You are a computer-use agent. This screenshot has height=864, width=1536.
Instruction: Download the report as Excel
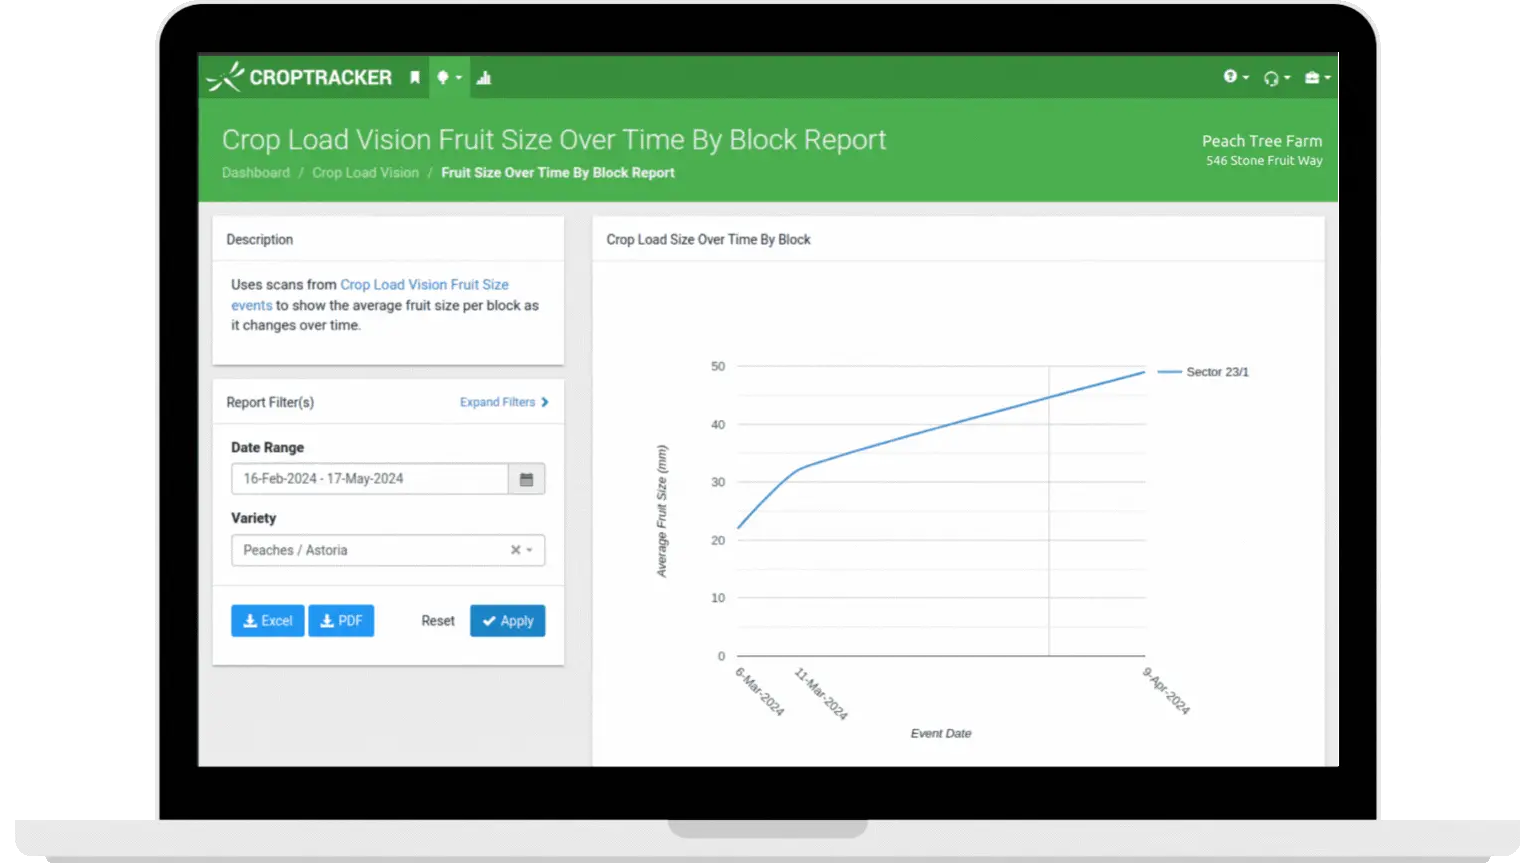[268, 621]
